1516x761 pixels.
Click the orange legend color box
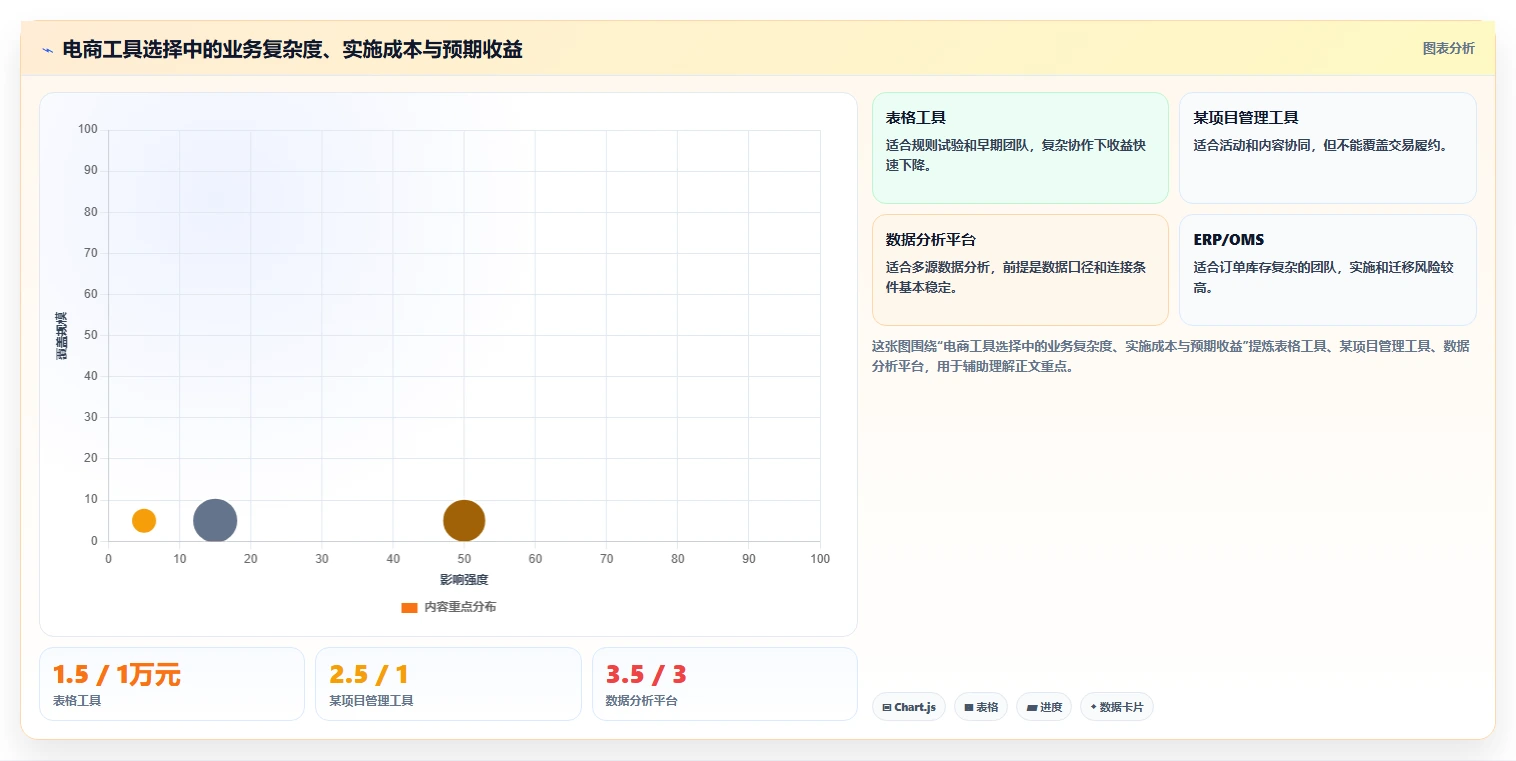coord(409,607)
